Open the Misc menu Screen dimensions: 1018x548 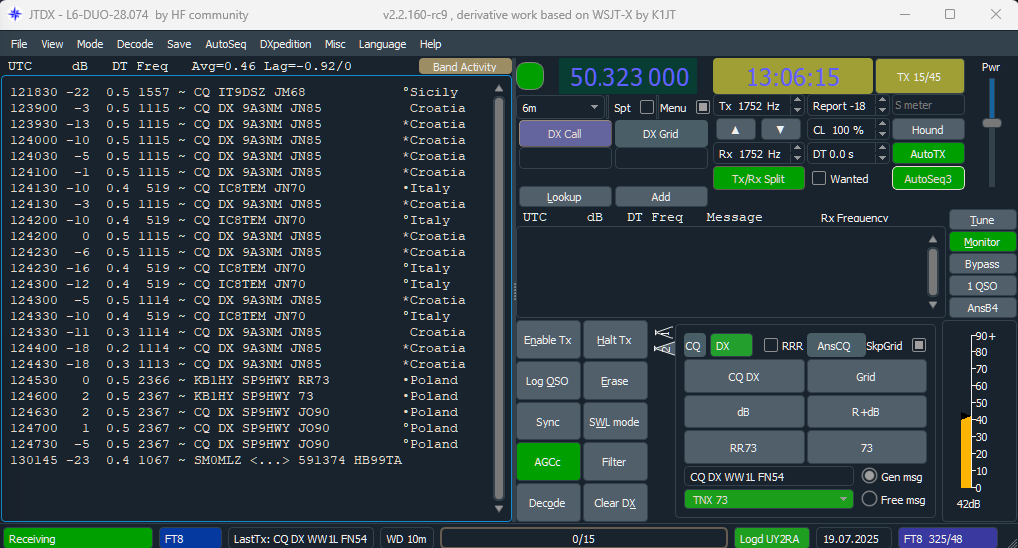335,44
